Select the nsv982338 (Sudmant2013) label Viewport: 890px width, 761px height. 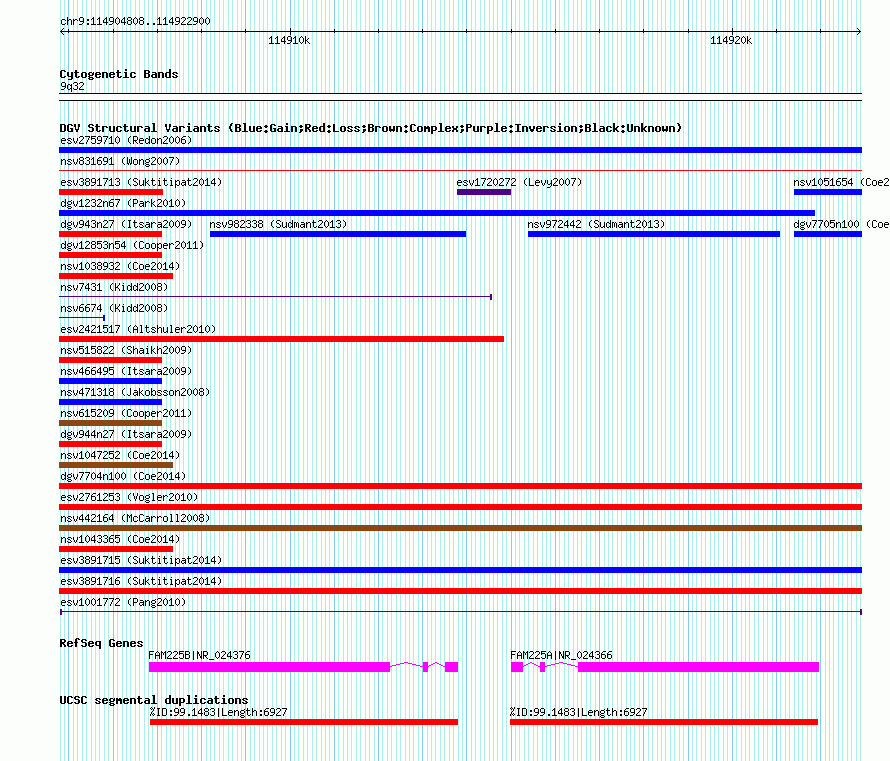278,224
